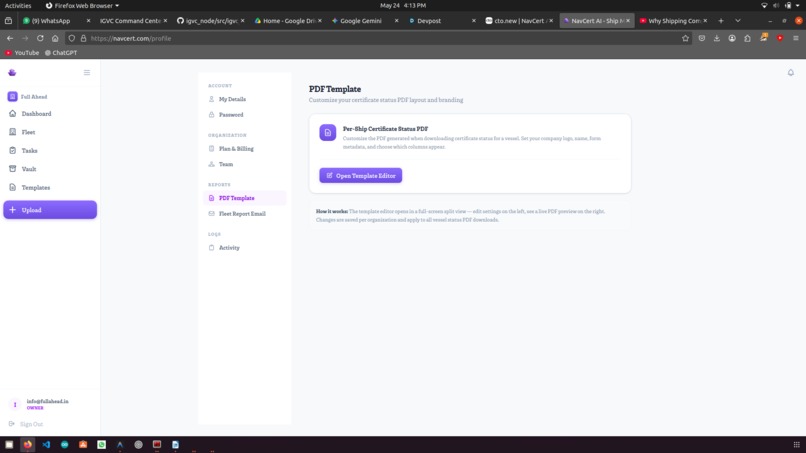Open Fleet Report Email settings
The height and width of the screenshot is (453, 806).
244,213
